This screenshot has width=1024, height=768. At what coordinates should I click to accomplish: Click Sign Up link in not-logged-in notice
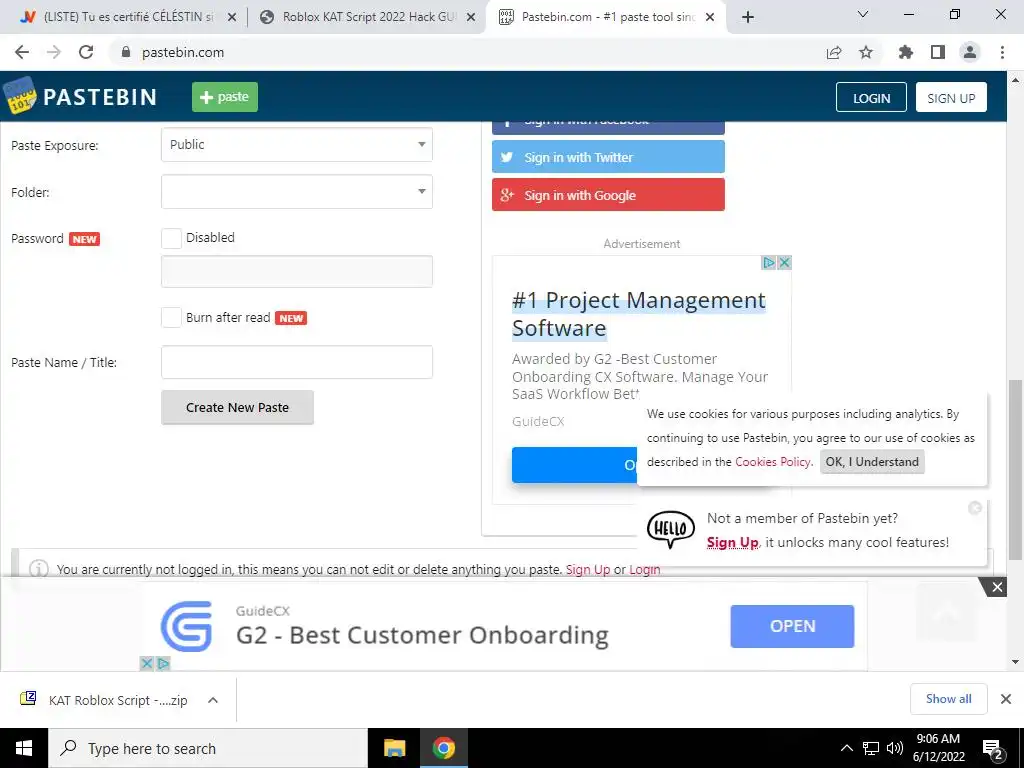[x=588, y=569]
